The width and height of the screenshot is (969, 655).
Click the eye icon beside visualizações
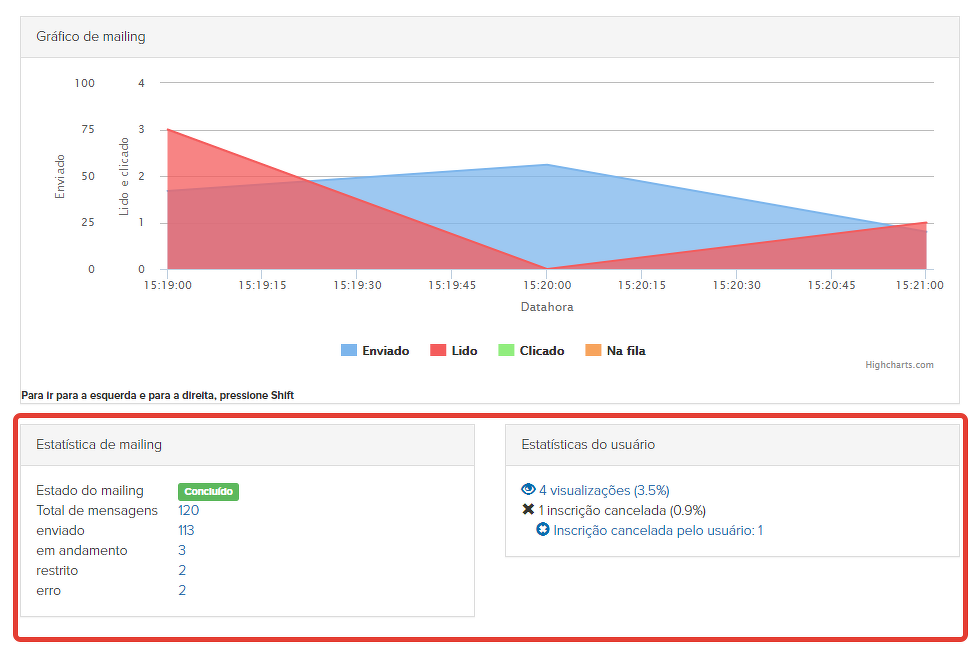pyautogui.click(x=528, y=490)
